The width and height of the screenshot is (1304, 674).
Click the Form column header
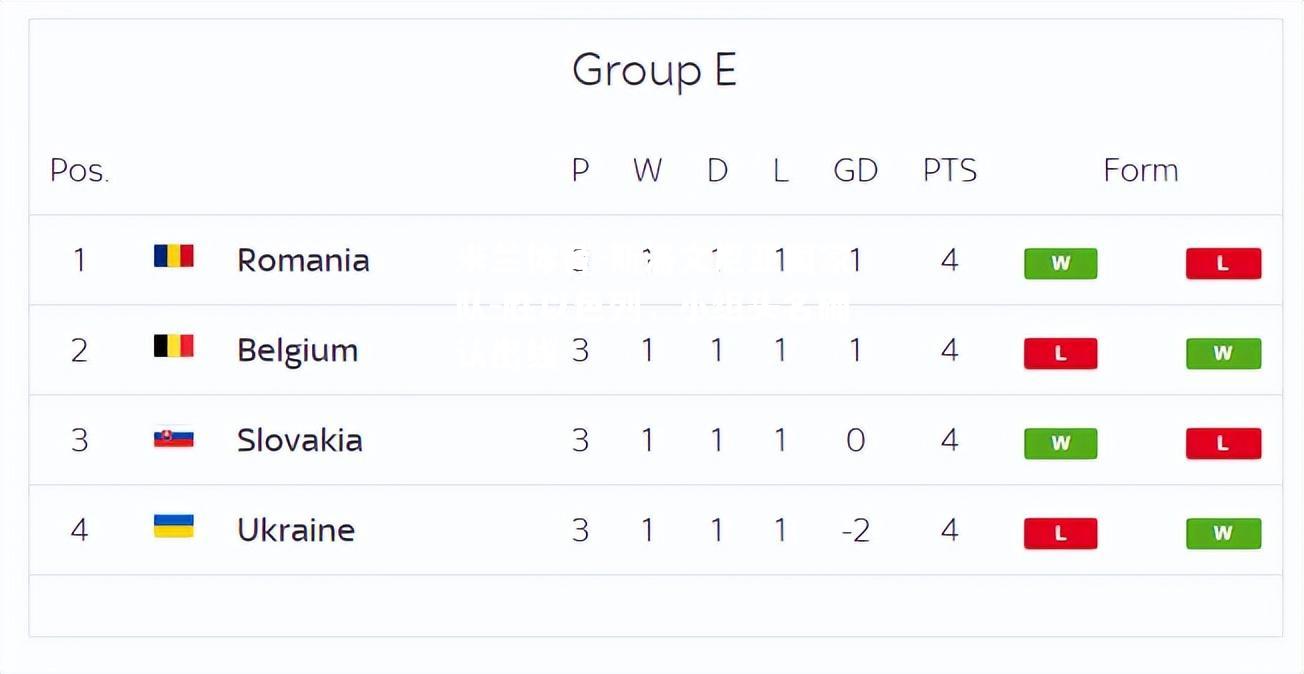(x=1140, y=170)
